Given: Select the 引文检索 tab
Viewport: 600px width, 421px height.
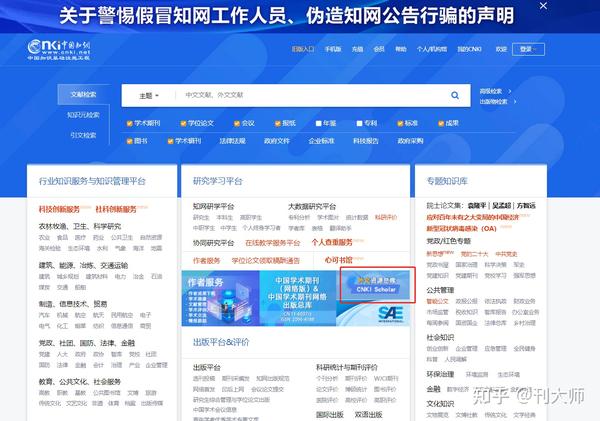Looking at the screenshot, I should (x=83, y=135).
